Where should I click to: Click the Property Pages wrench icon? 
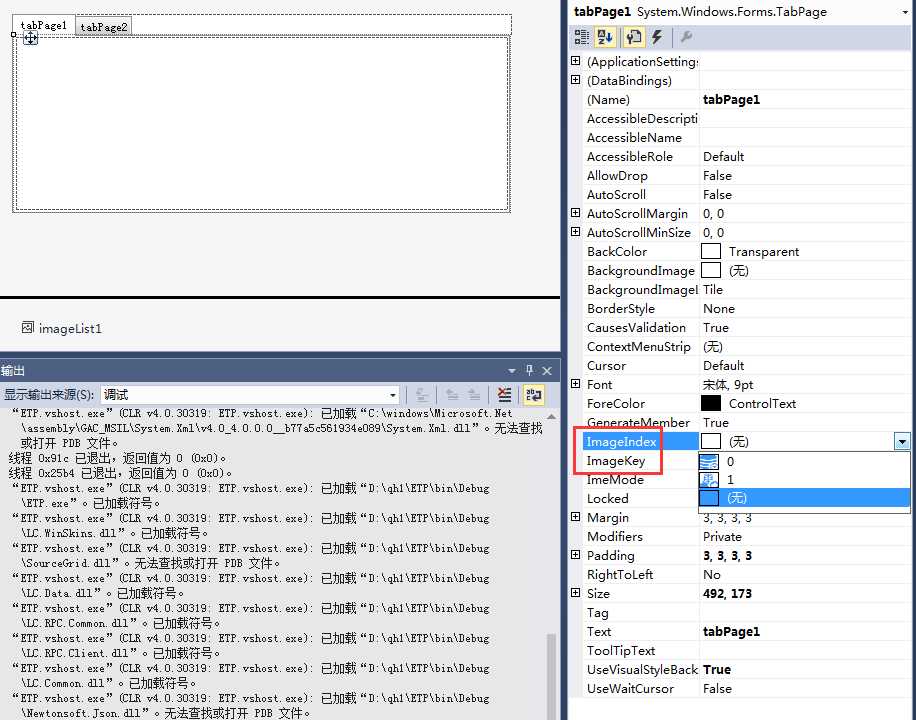pyautogui.click(x=686, y=37)
